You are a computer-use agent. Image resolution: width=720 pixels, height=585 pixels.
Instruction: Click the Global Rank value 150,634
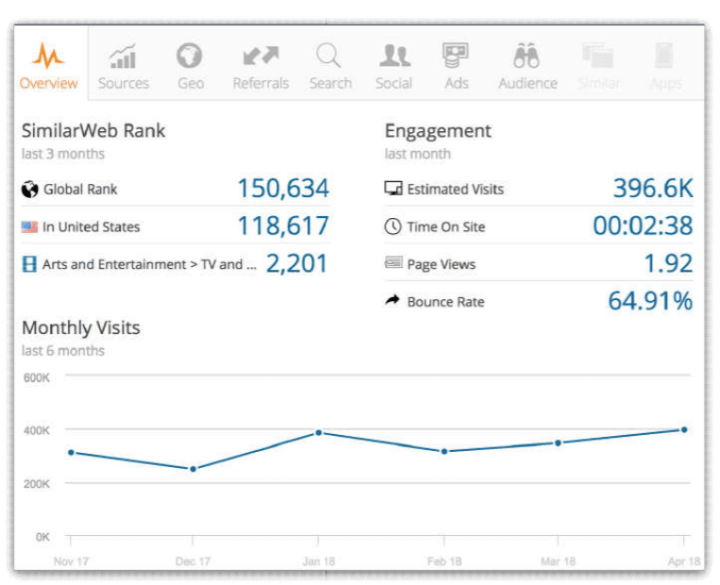pos(283,188)
